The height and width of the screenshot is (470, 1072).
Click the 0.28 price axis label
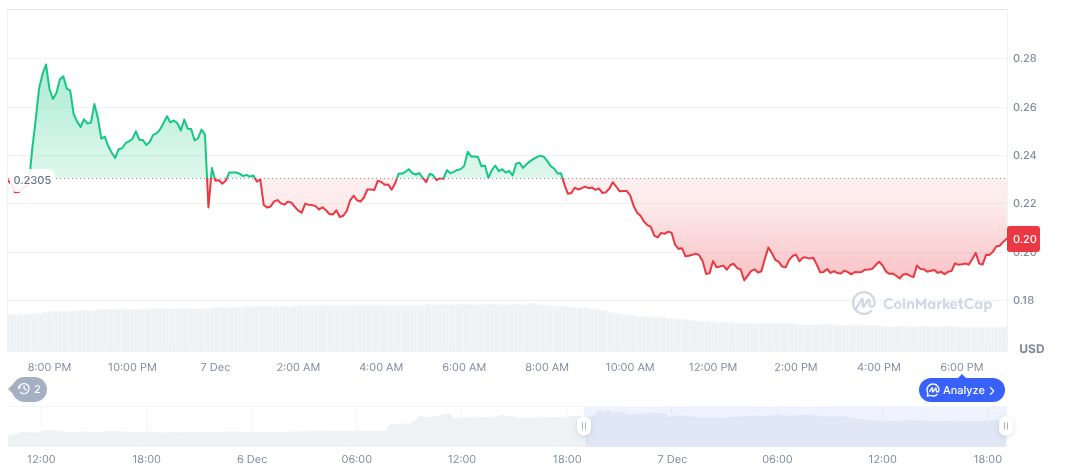tap(1024, 59)
